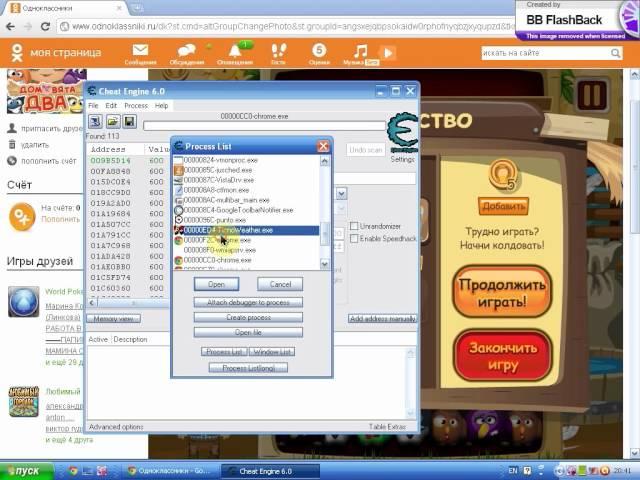Click the Cheat Engine logo above Settings
The height and width of the screenshot is (480, 640).
(402, 133)
